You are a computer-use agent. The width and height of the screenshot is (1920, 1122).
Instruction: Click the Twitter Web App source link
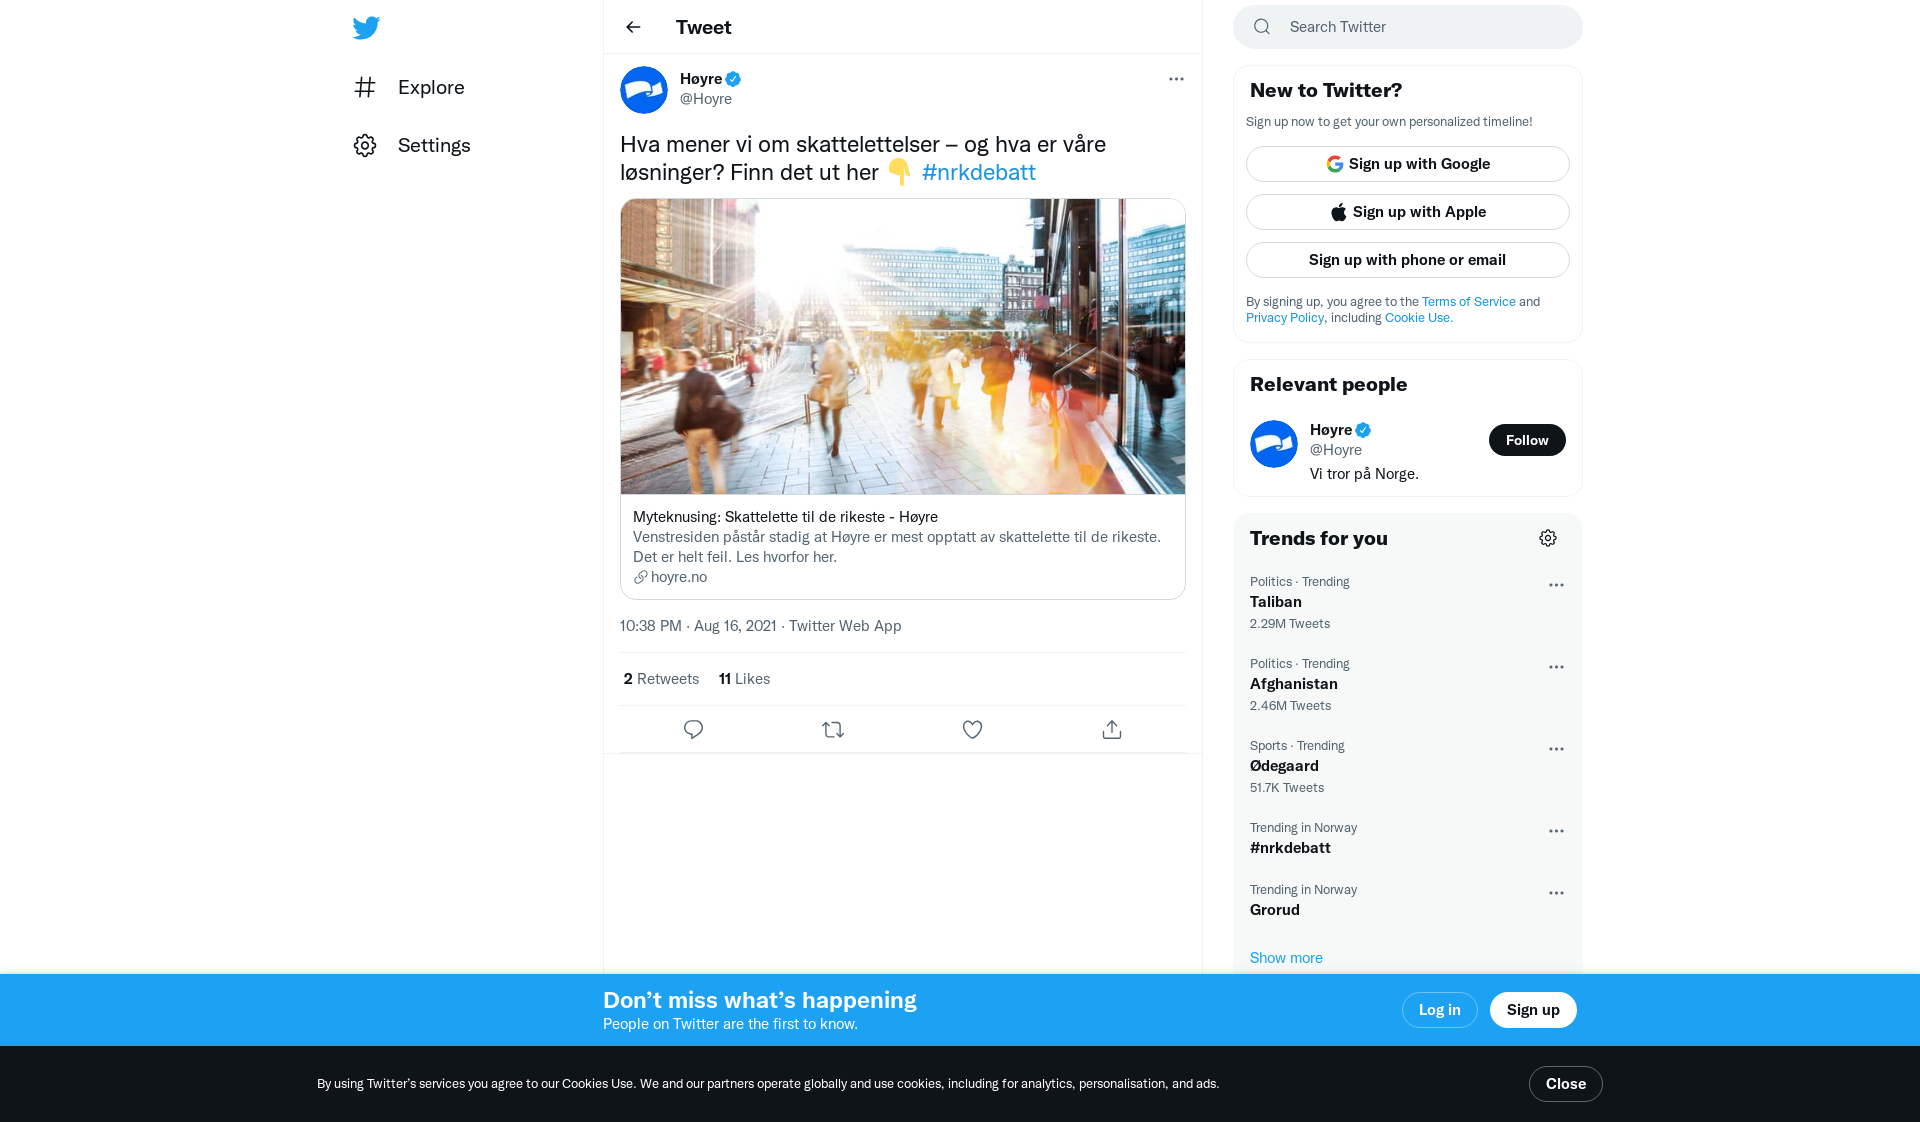[x=845, y=626]
